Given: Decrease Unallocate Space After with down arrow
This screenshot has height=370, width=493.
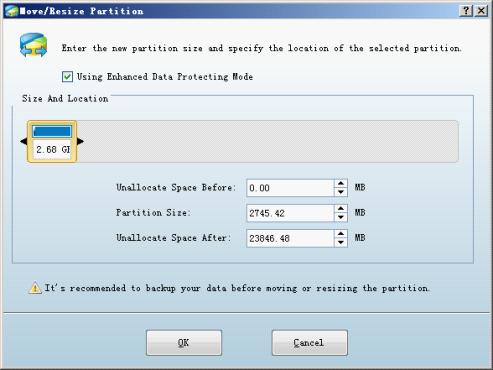Looking at the screenshot, I should point(341,243).
